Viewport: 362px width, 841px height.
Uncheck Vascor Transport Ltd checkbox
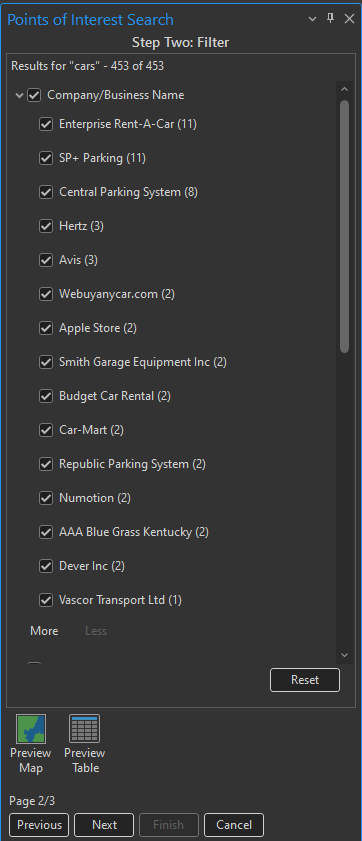pos(46,600)
